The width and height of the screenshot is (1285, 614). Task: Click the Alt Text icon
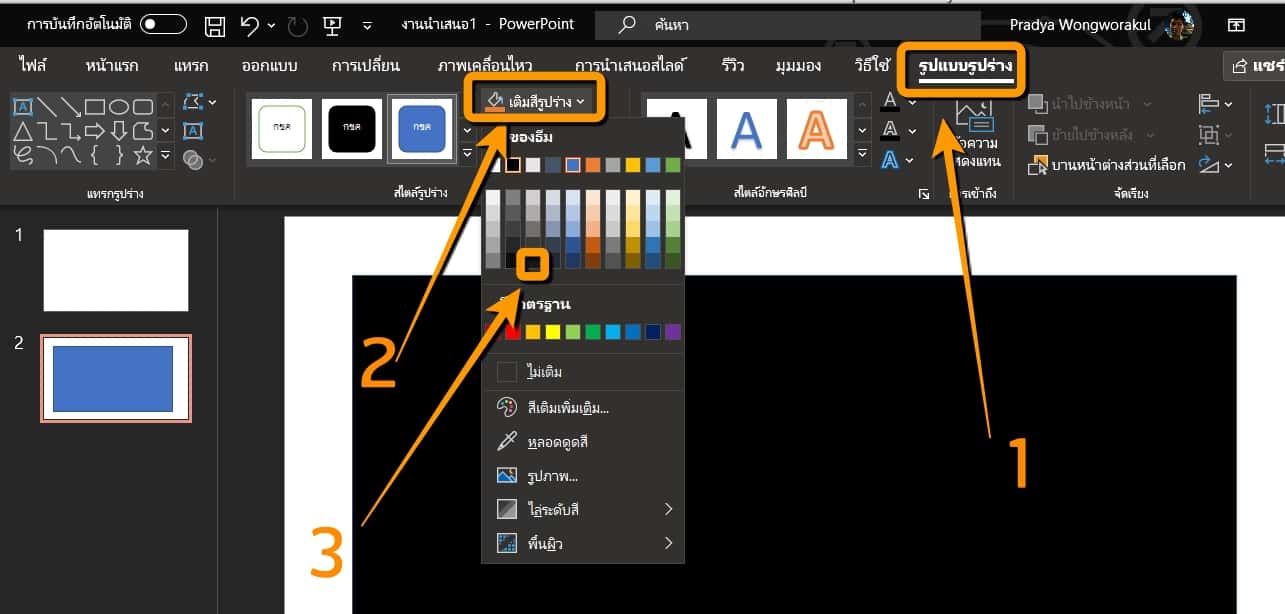coord(973,118)
